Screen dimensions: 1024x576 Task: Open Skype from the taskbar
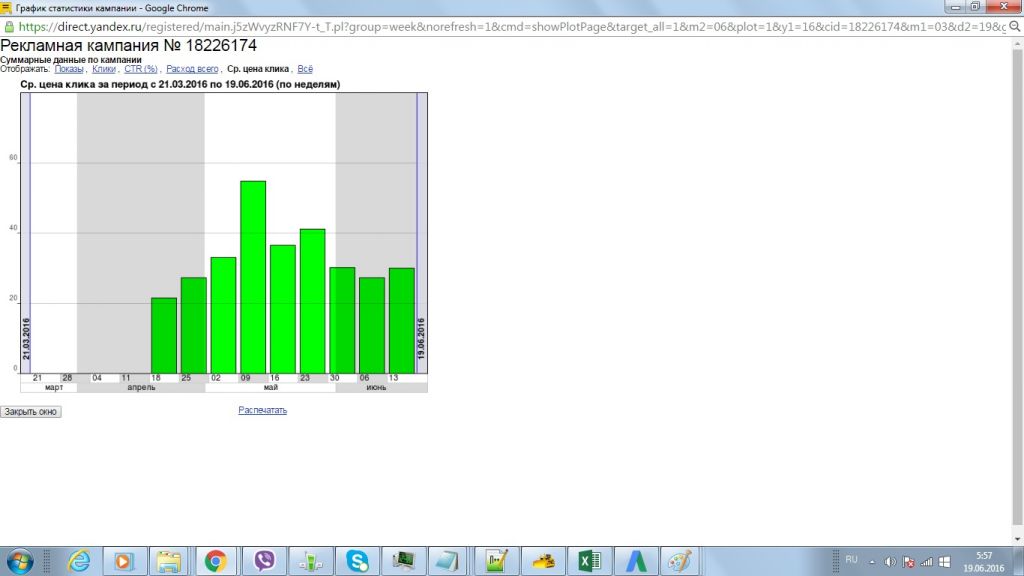point(357,560)
